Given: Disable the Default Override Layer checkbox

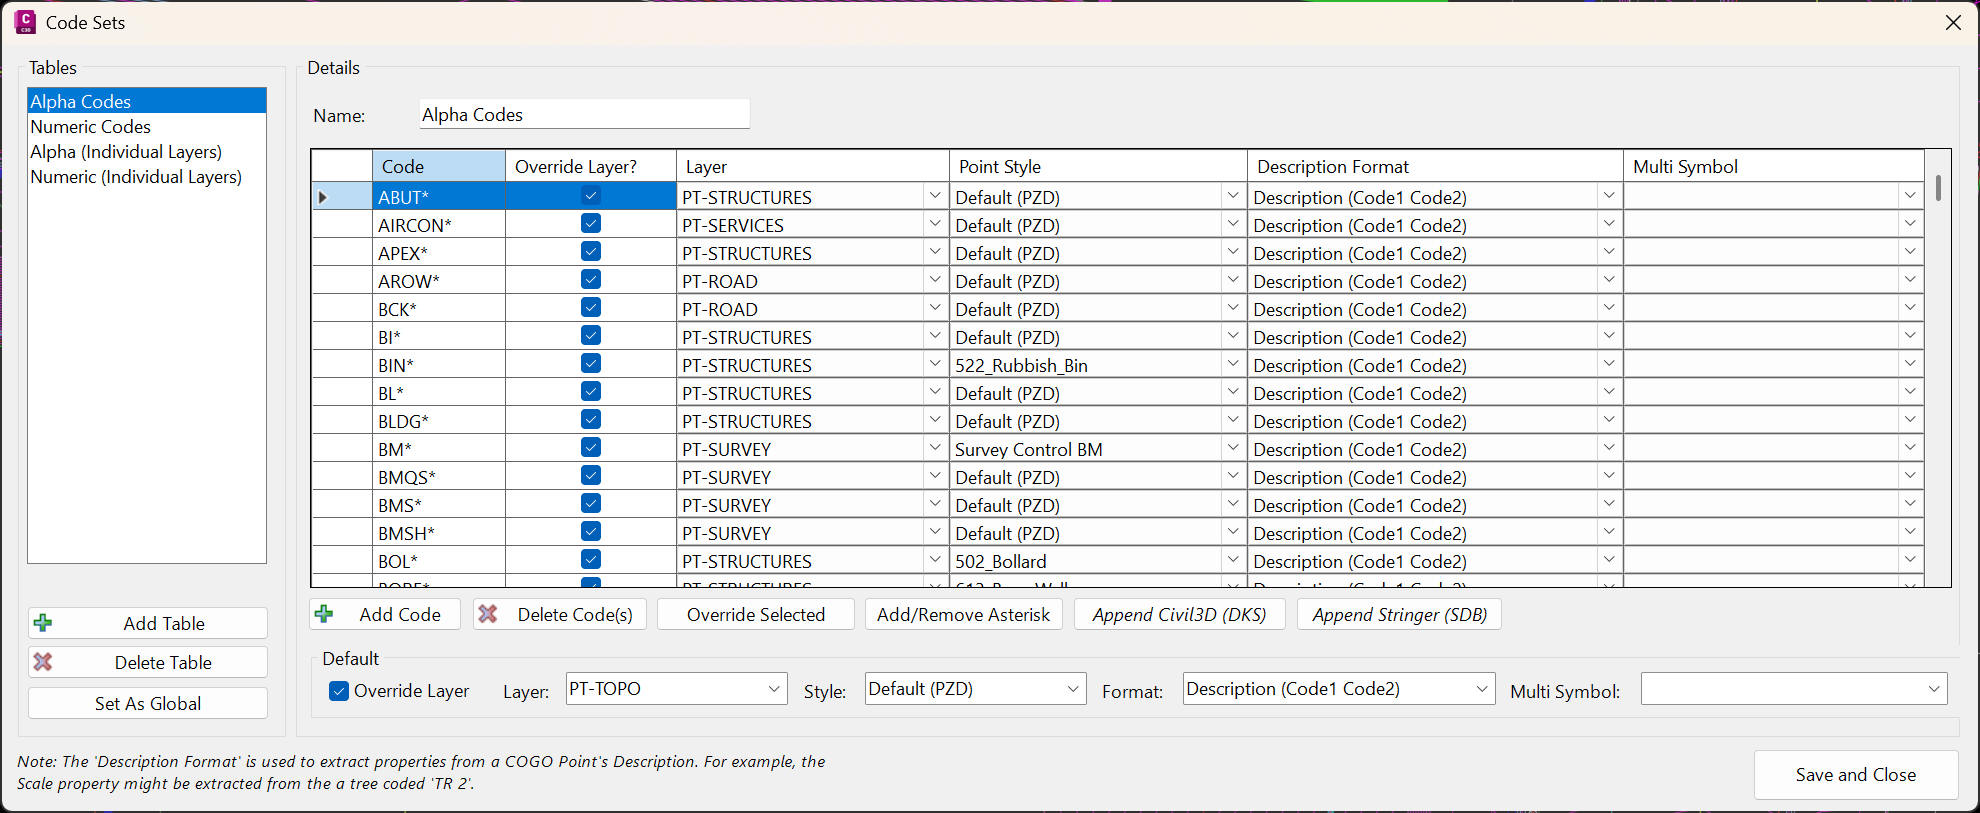Looking at the screenshot, I should pyautogui.click(x=339, y=691).
